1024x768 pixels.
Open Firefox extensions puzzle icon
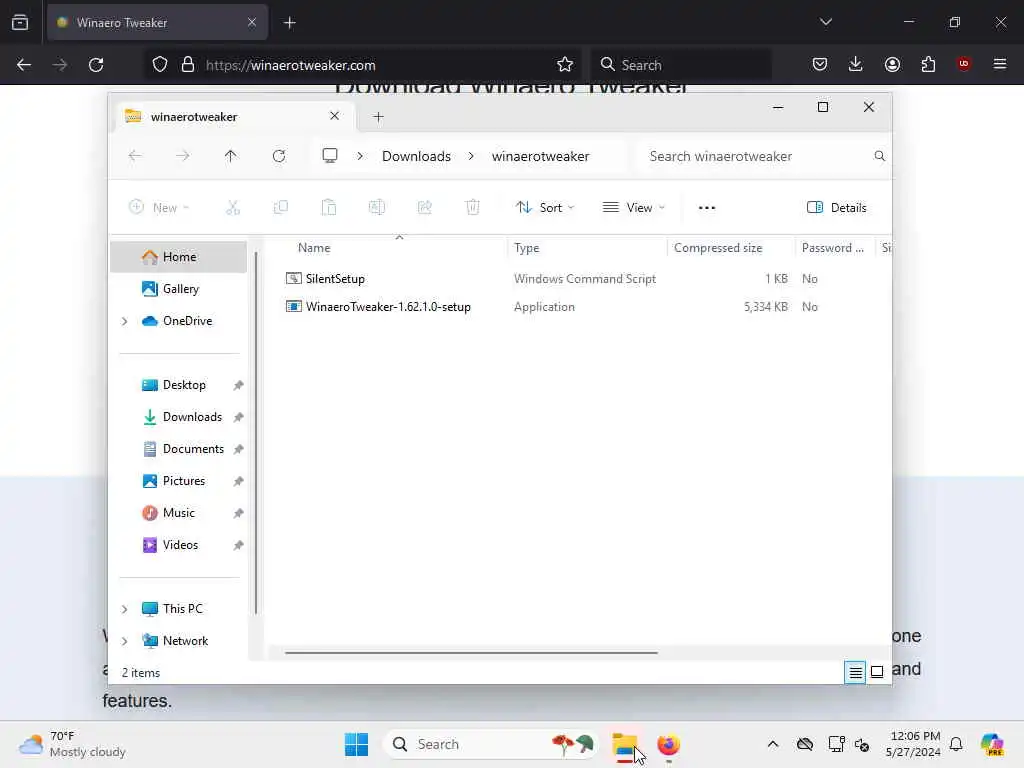point(928,64)
